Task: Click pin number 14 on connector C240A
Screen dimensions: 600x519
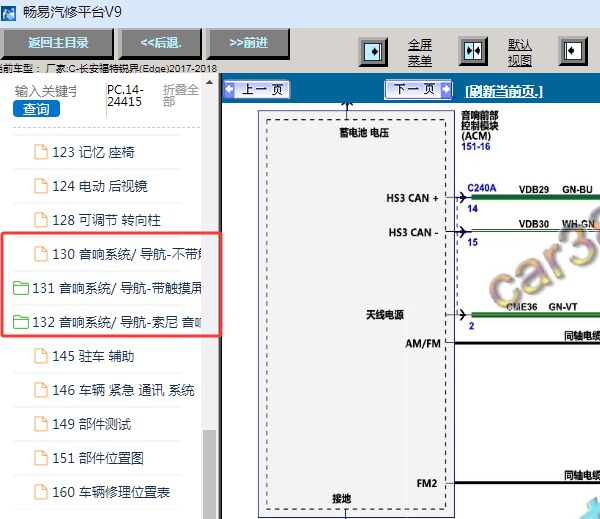Action: (x=473, y=209)
